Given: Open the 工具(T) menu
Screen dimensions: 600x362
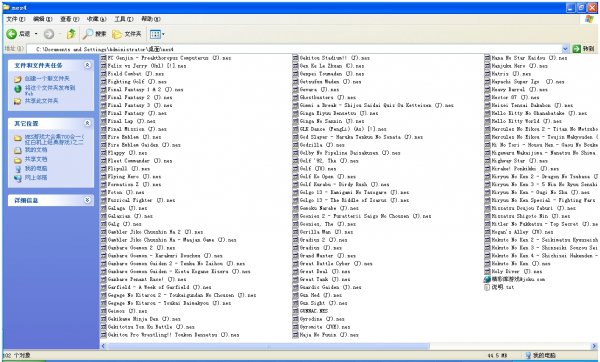Looking at the screenshot, I should (x=124, y=19).
